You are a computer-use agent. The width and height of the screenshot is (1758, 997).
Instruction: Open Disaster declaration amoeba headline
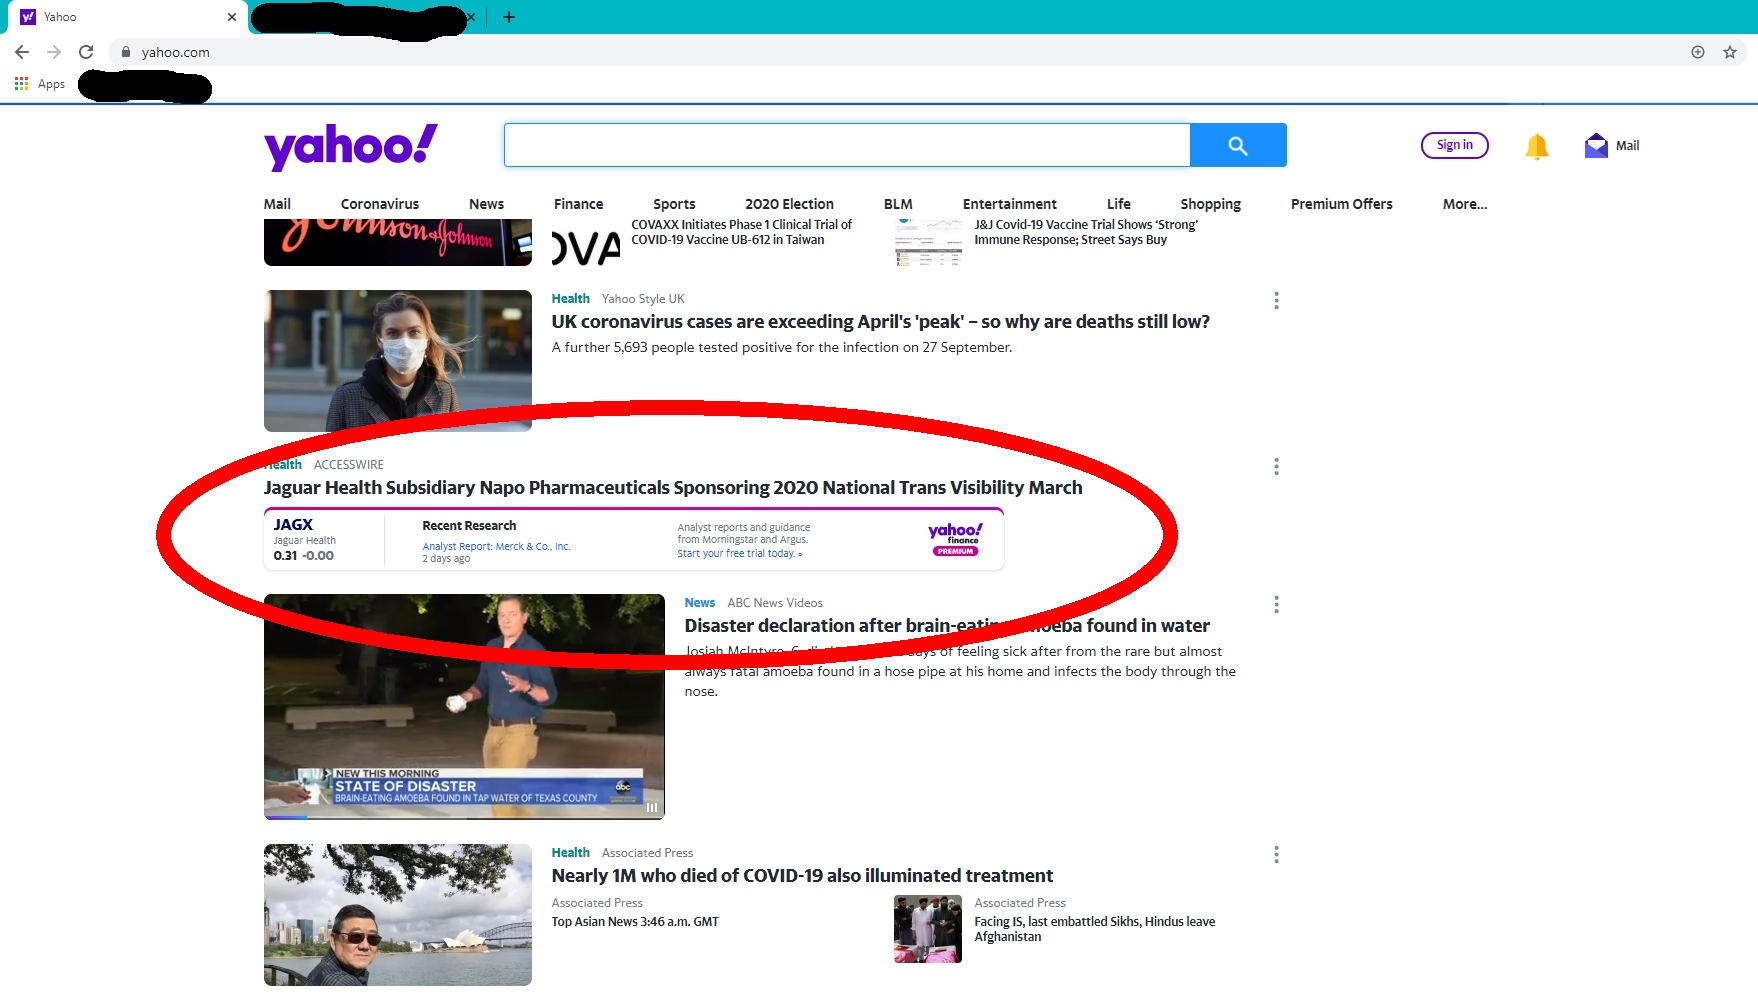click(x=947, y=626)
